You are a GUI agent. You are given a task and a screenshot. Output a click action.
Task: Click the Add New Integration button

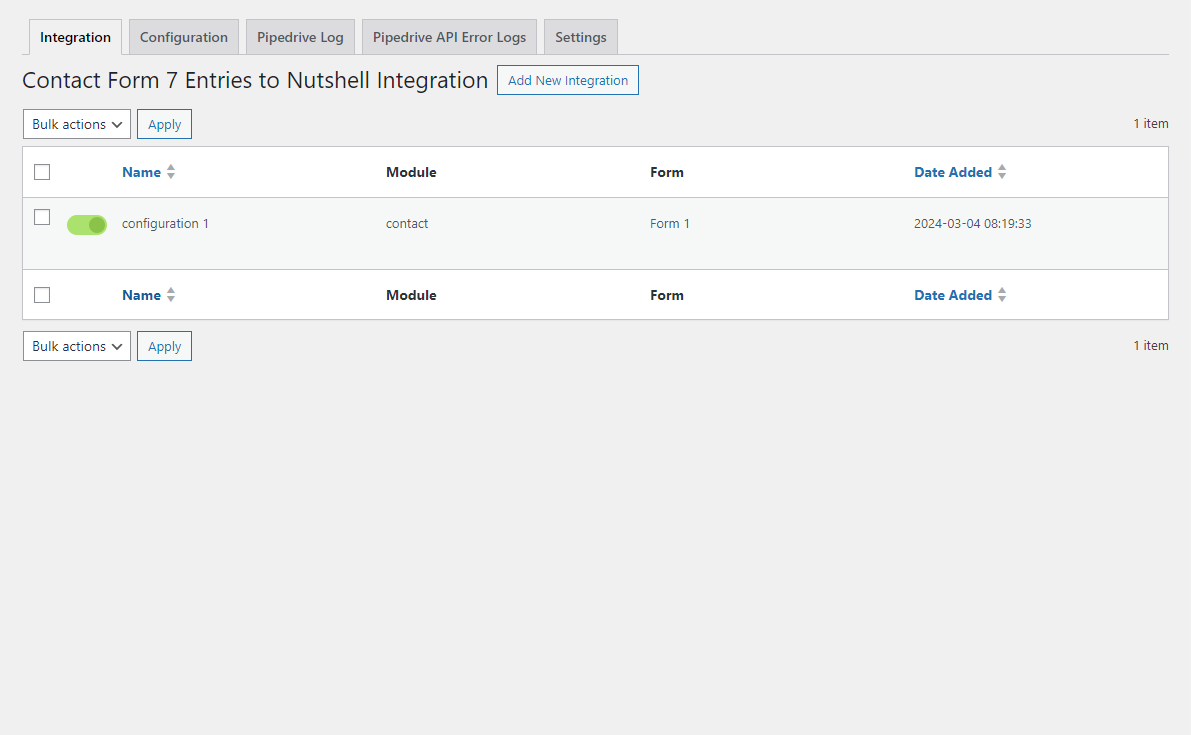pos(568,80)
